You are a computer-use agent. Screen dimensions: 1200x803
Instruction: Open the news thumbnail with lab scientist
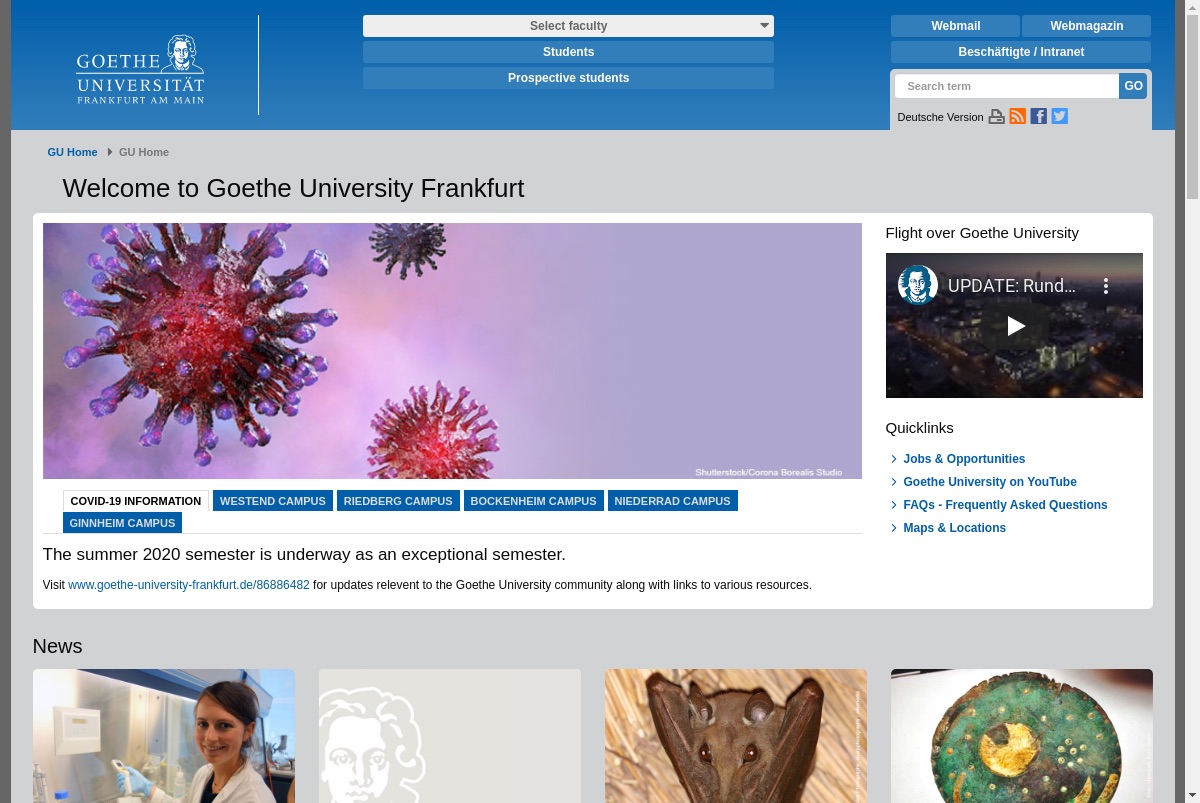tap(164, 736)
